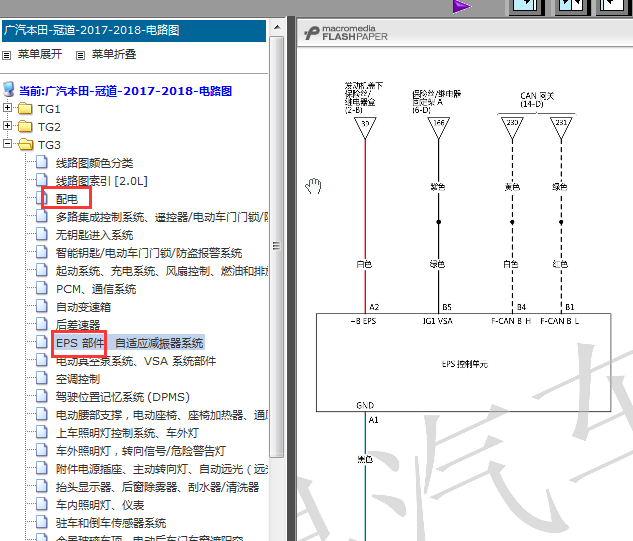Open 多路集成控制系统 document
Viewport: 633px width, 541px height.
162,217
